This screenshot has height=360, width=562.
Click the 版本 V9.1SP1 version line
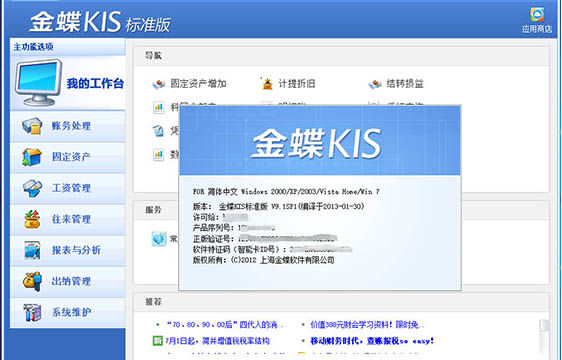(279, 207)
